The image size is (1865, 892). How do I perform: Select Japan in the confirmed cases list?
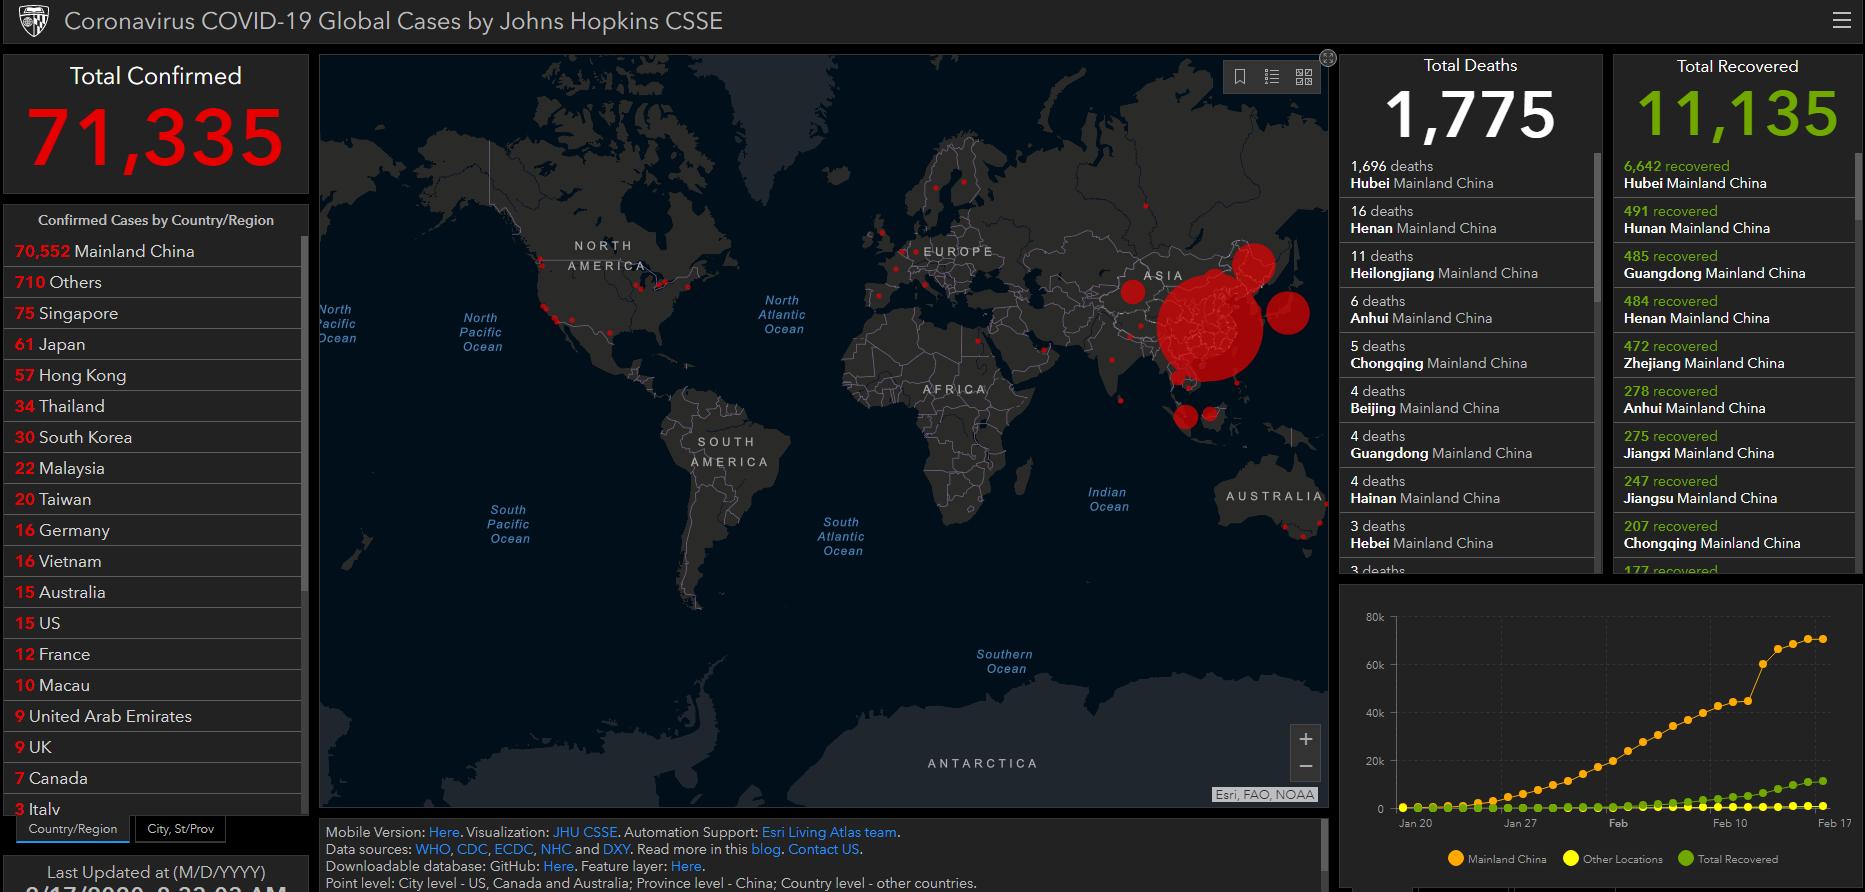[152, 344]
